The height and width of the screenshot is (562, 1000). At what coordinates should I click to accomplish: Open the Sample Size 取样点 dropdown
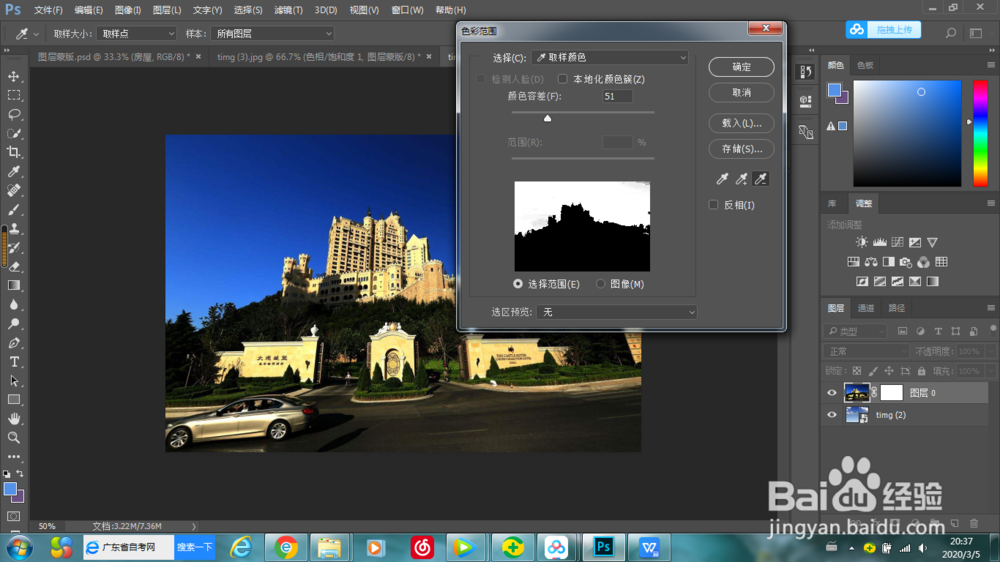136,33
